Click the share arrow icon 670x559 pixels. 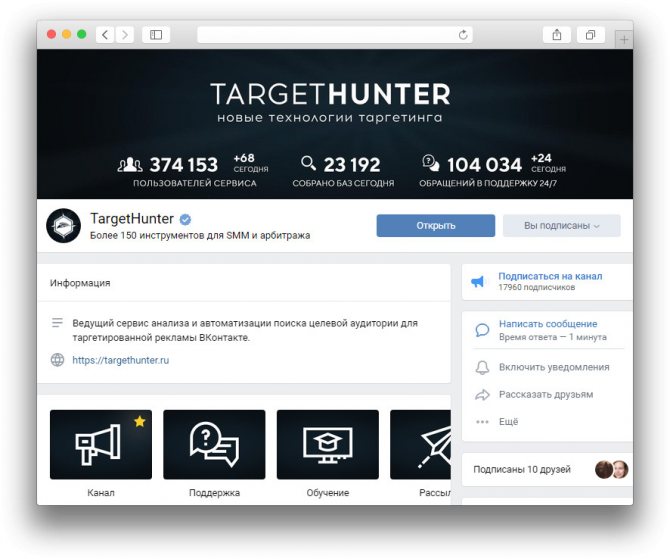pos(482,394)
